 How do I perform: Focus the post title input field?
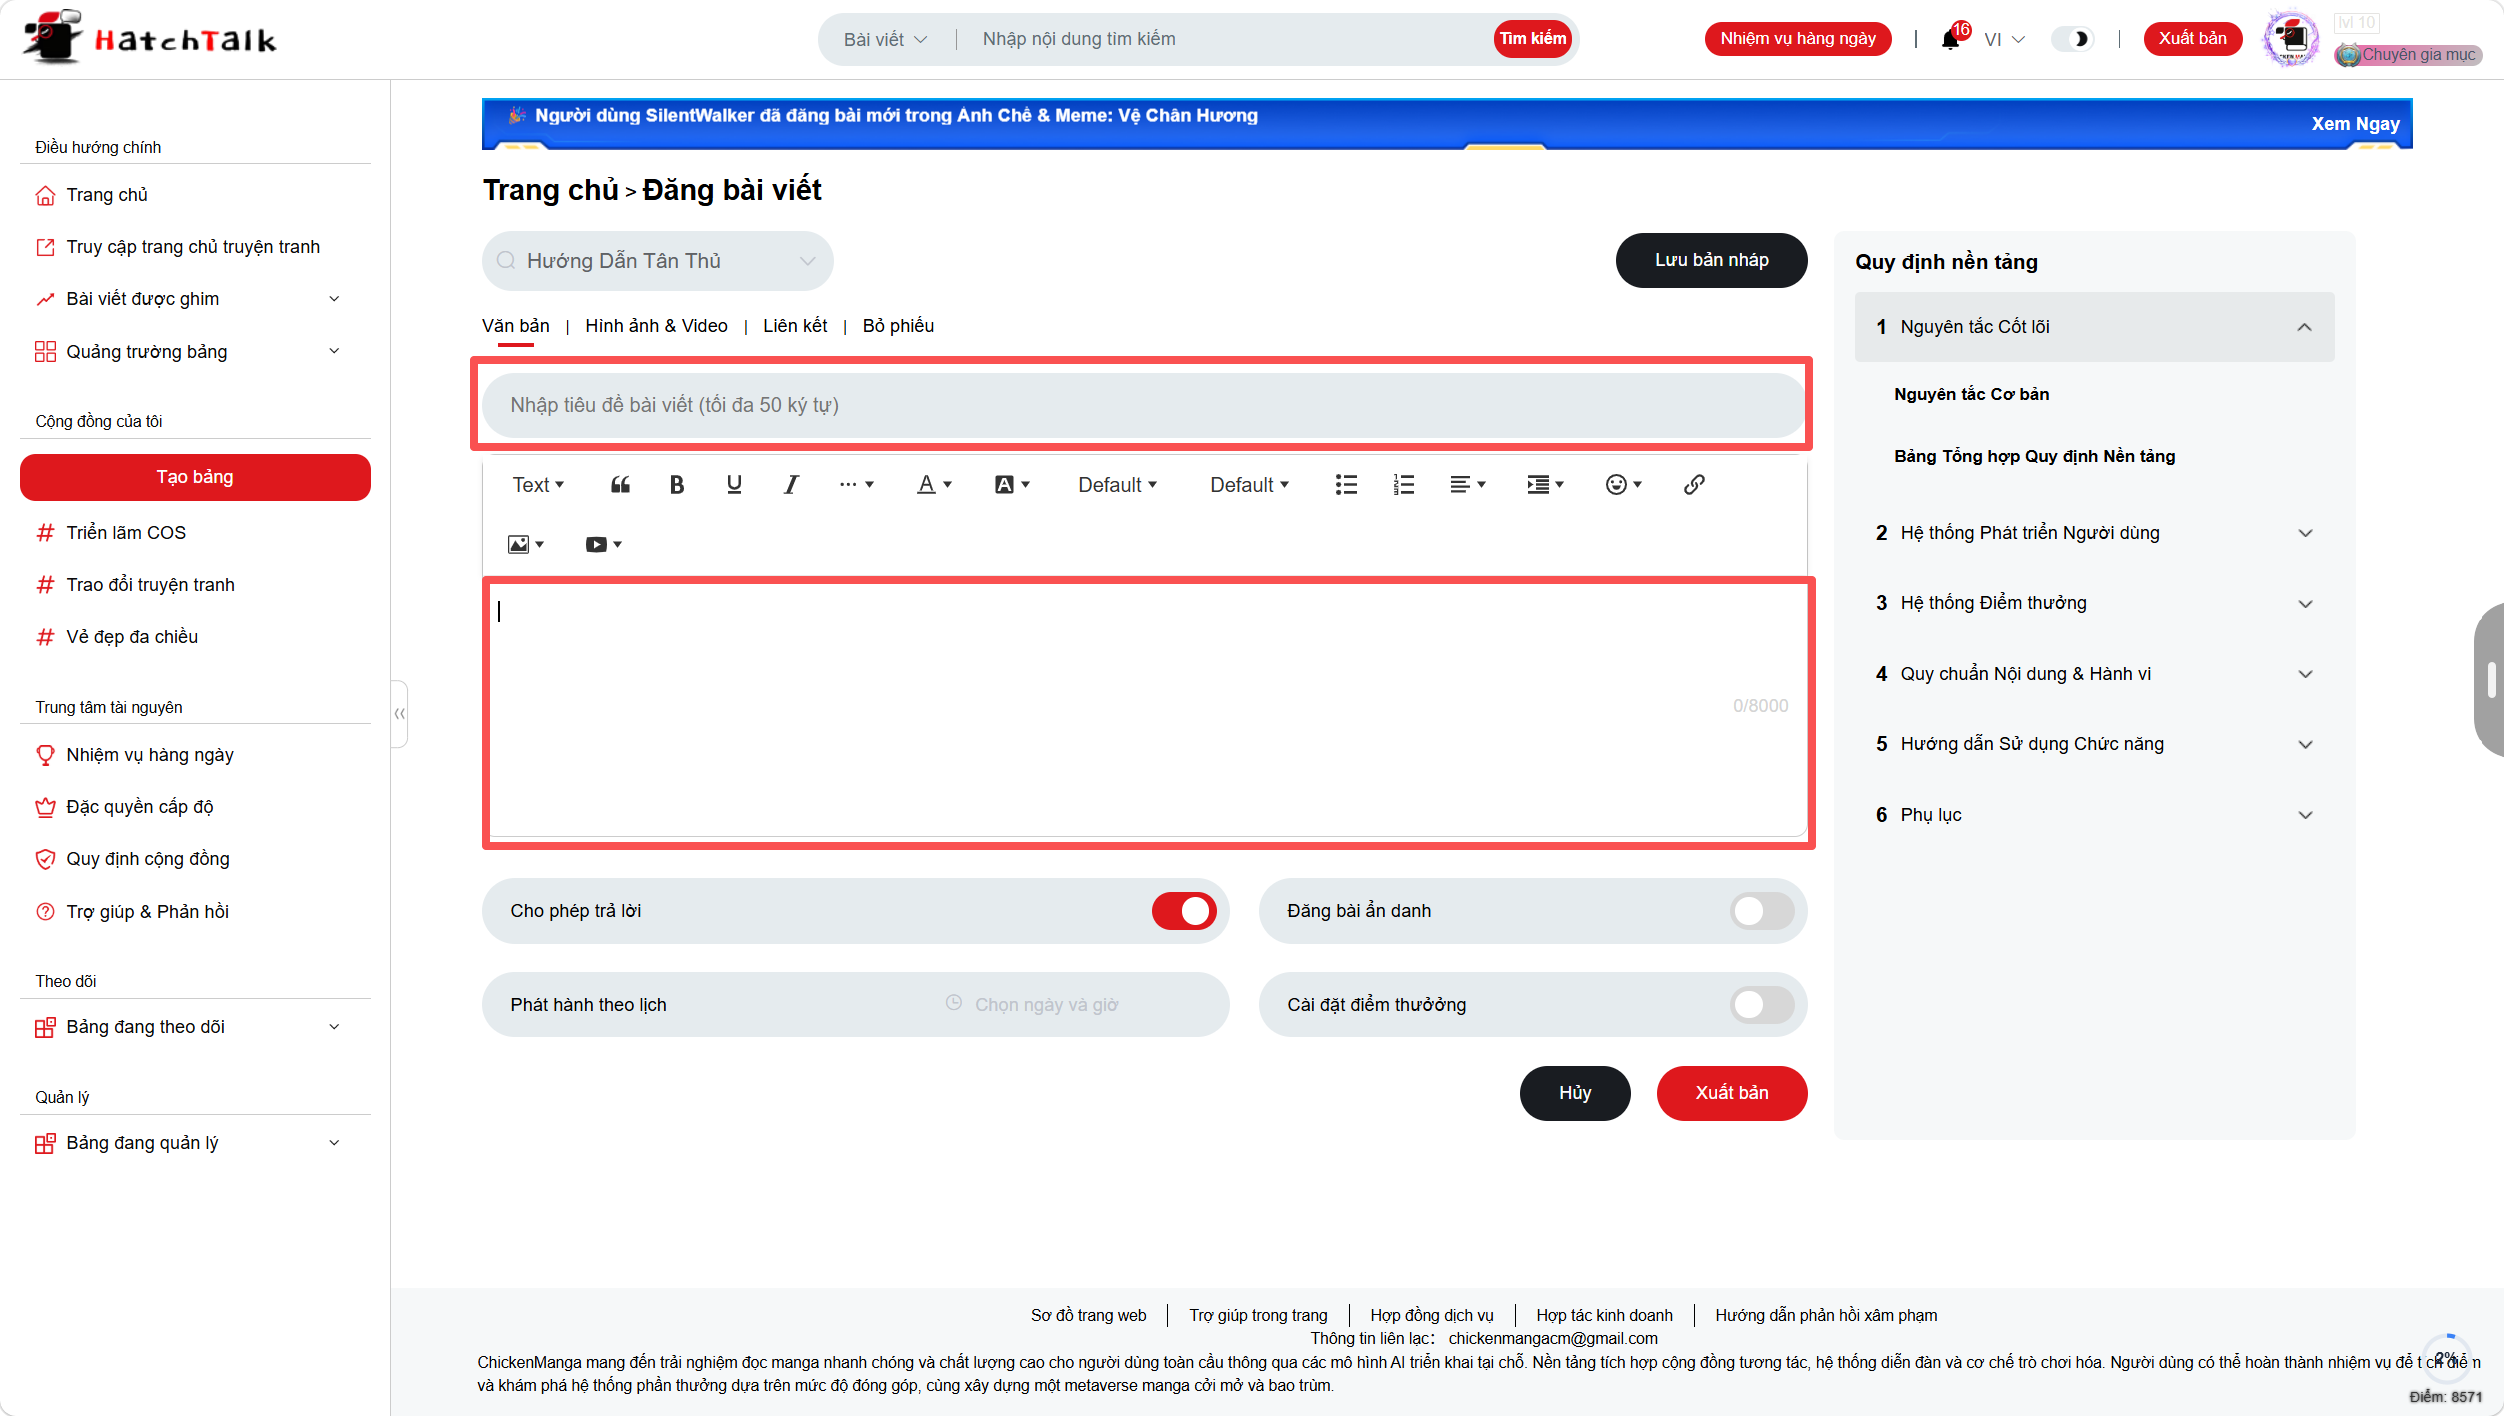1143,405
